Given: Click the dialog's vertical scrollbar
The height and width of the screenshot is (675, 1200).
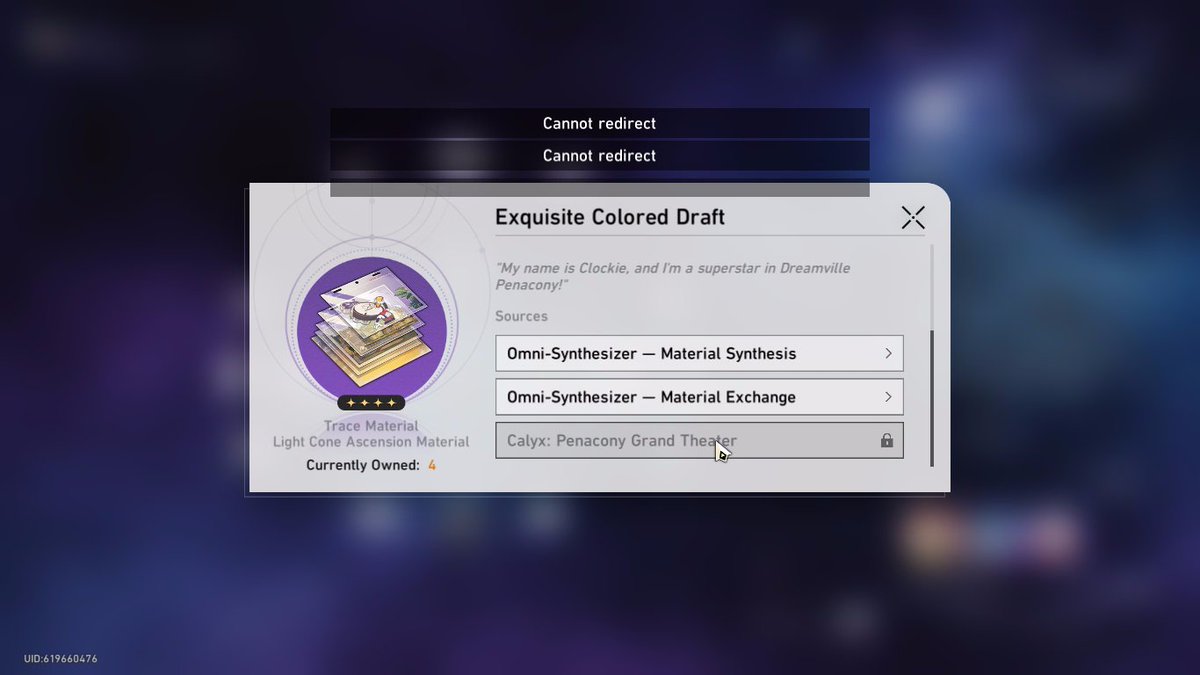Looking at the screenshot, I should pos(932,397).
